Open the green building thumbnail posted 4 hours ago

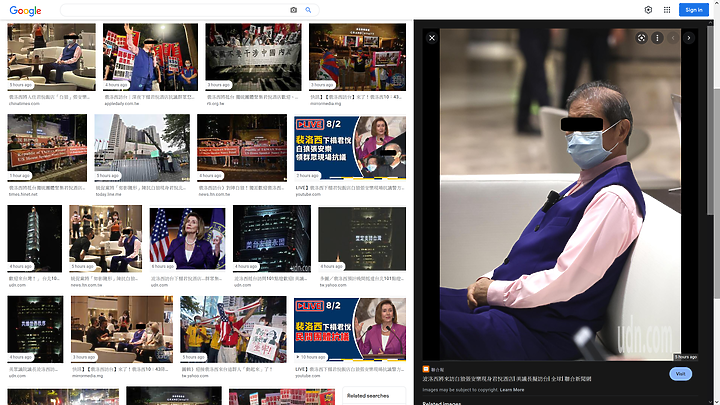[x=35, y=329]
